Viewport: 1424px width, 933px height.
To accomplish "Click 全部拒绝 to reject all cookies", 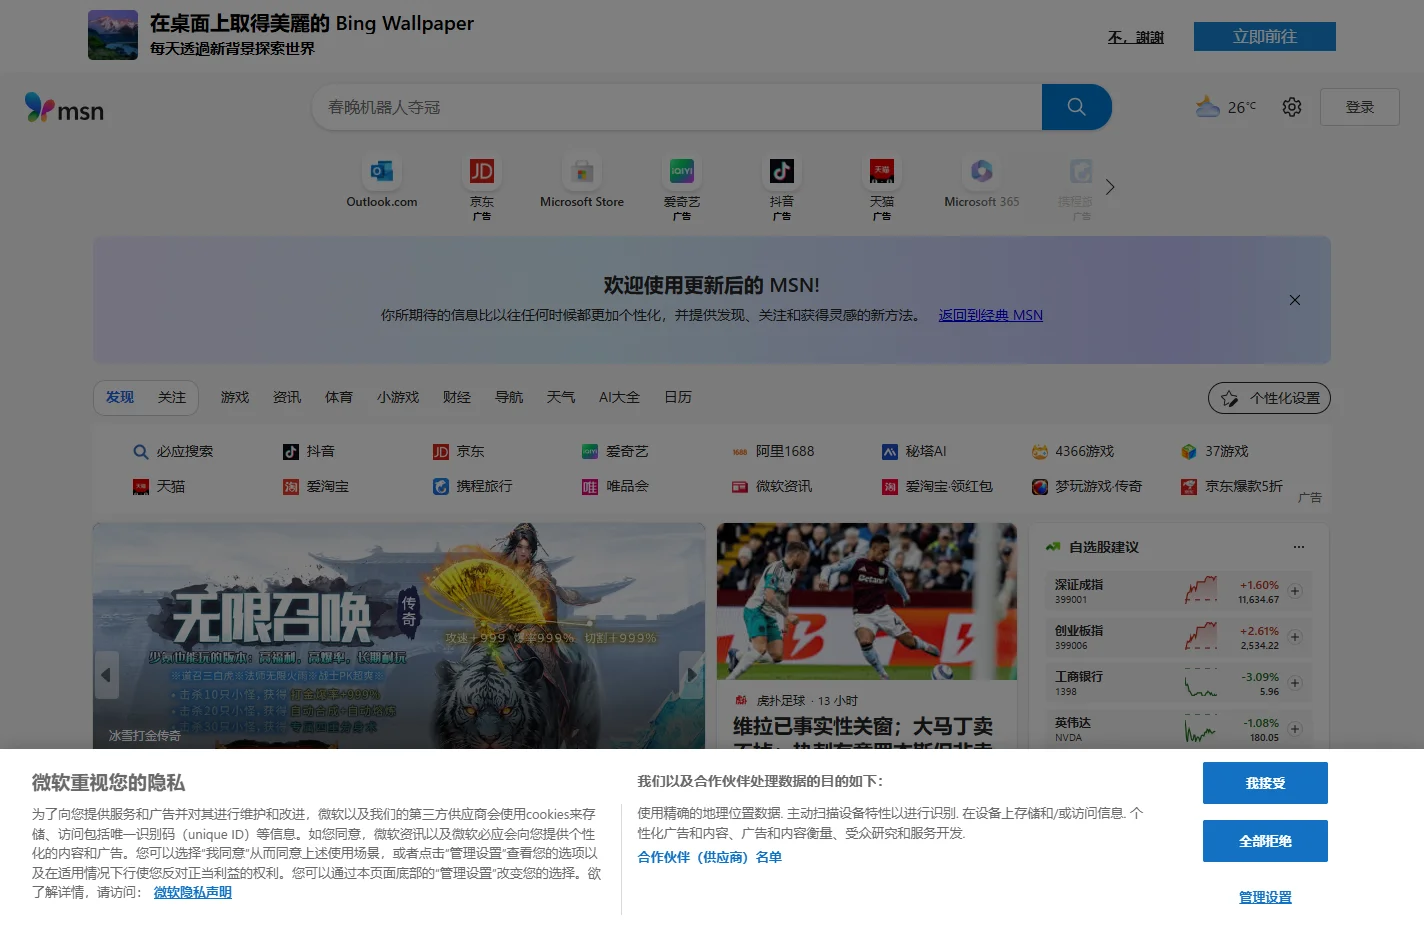I will coord(1265,841).
